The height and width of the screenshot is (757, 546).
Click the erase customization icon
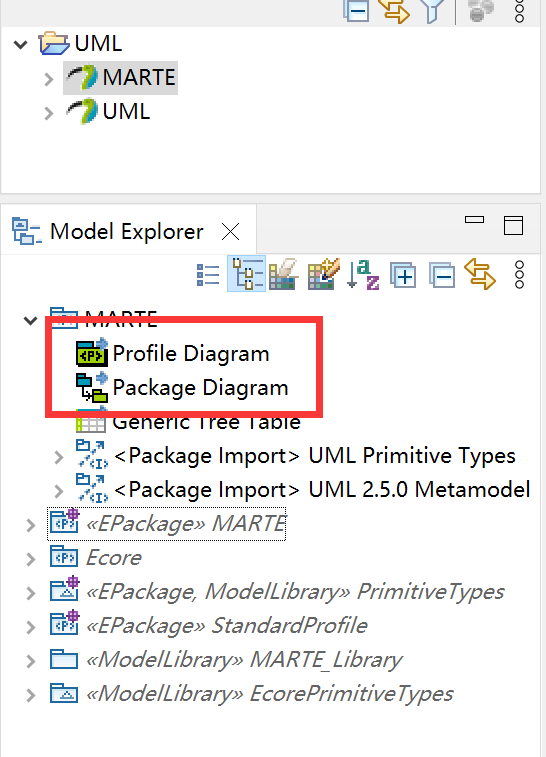283,274
